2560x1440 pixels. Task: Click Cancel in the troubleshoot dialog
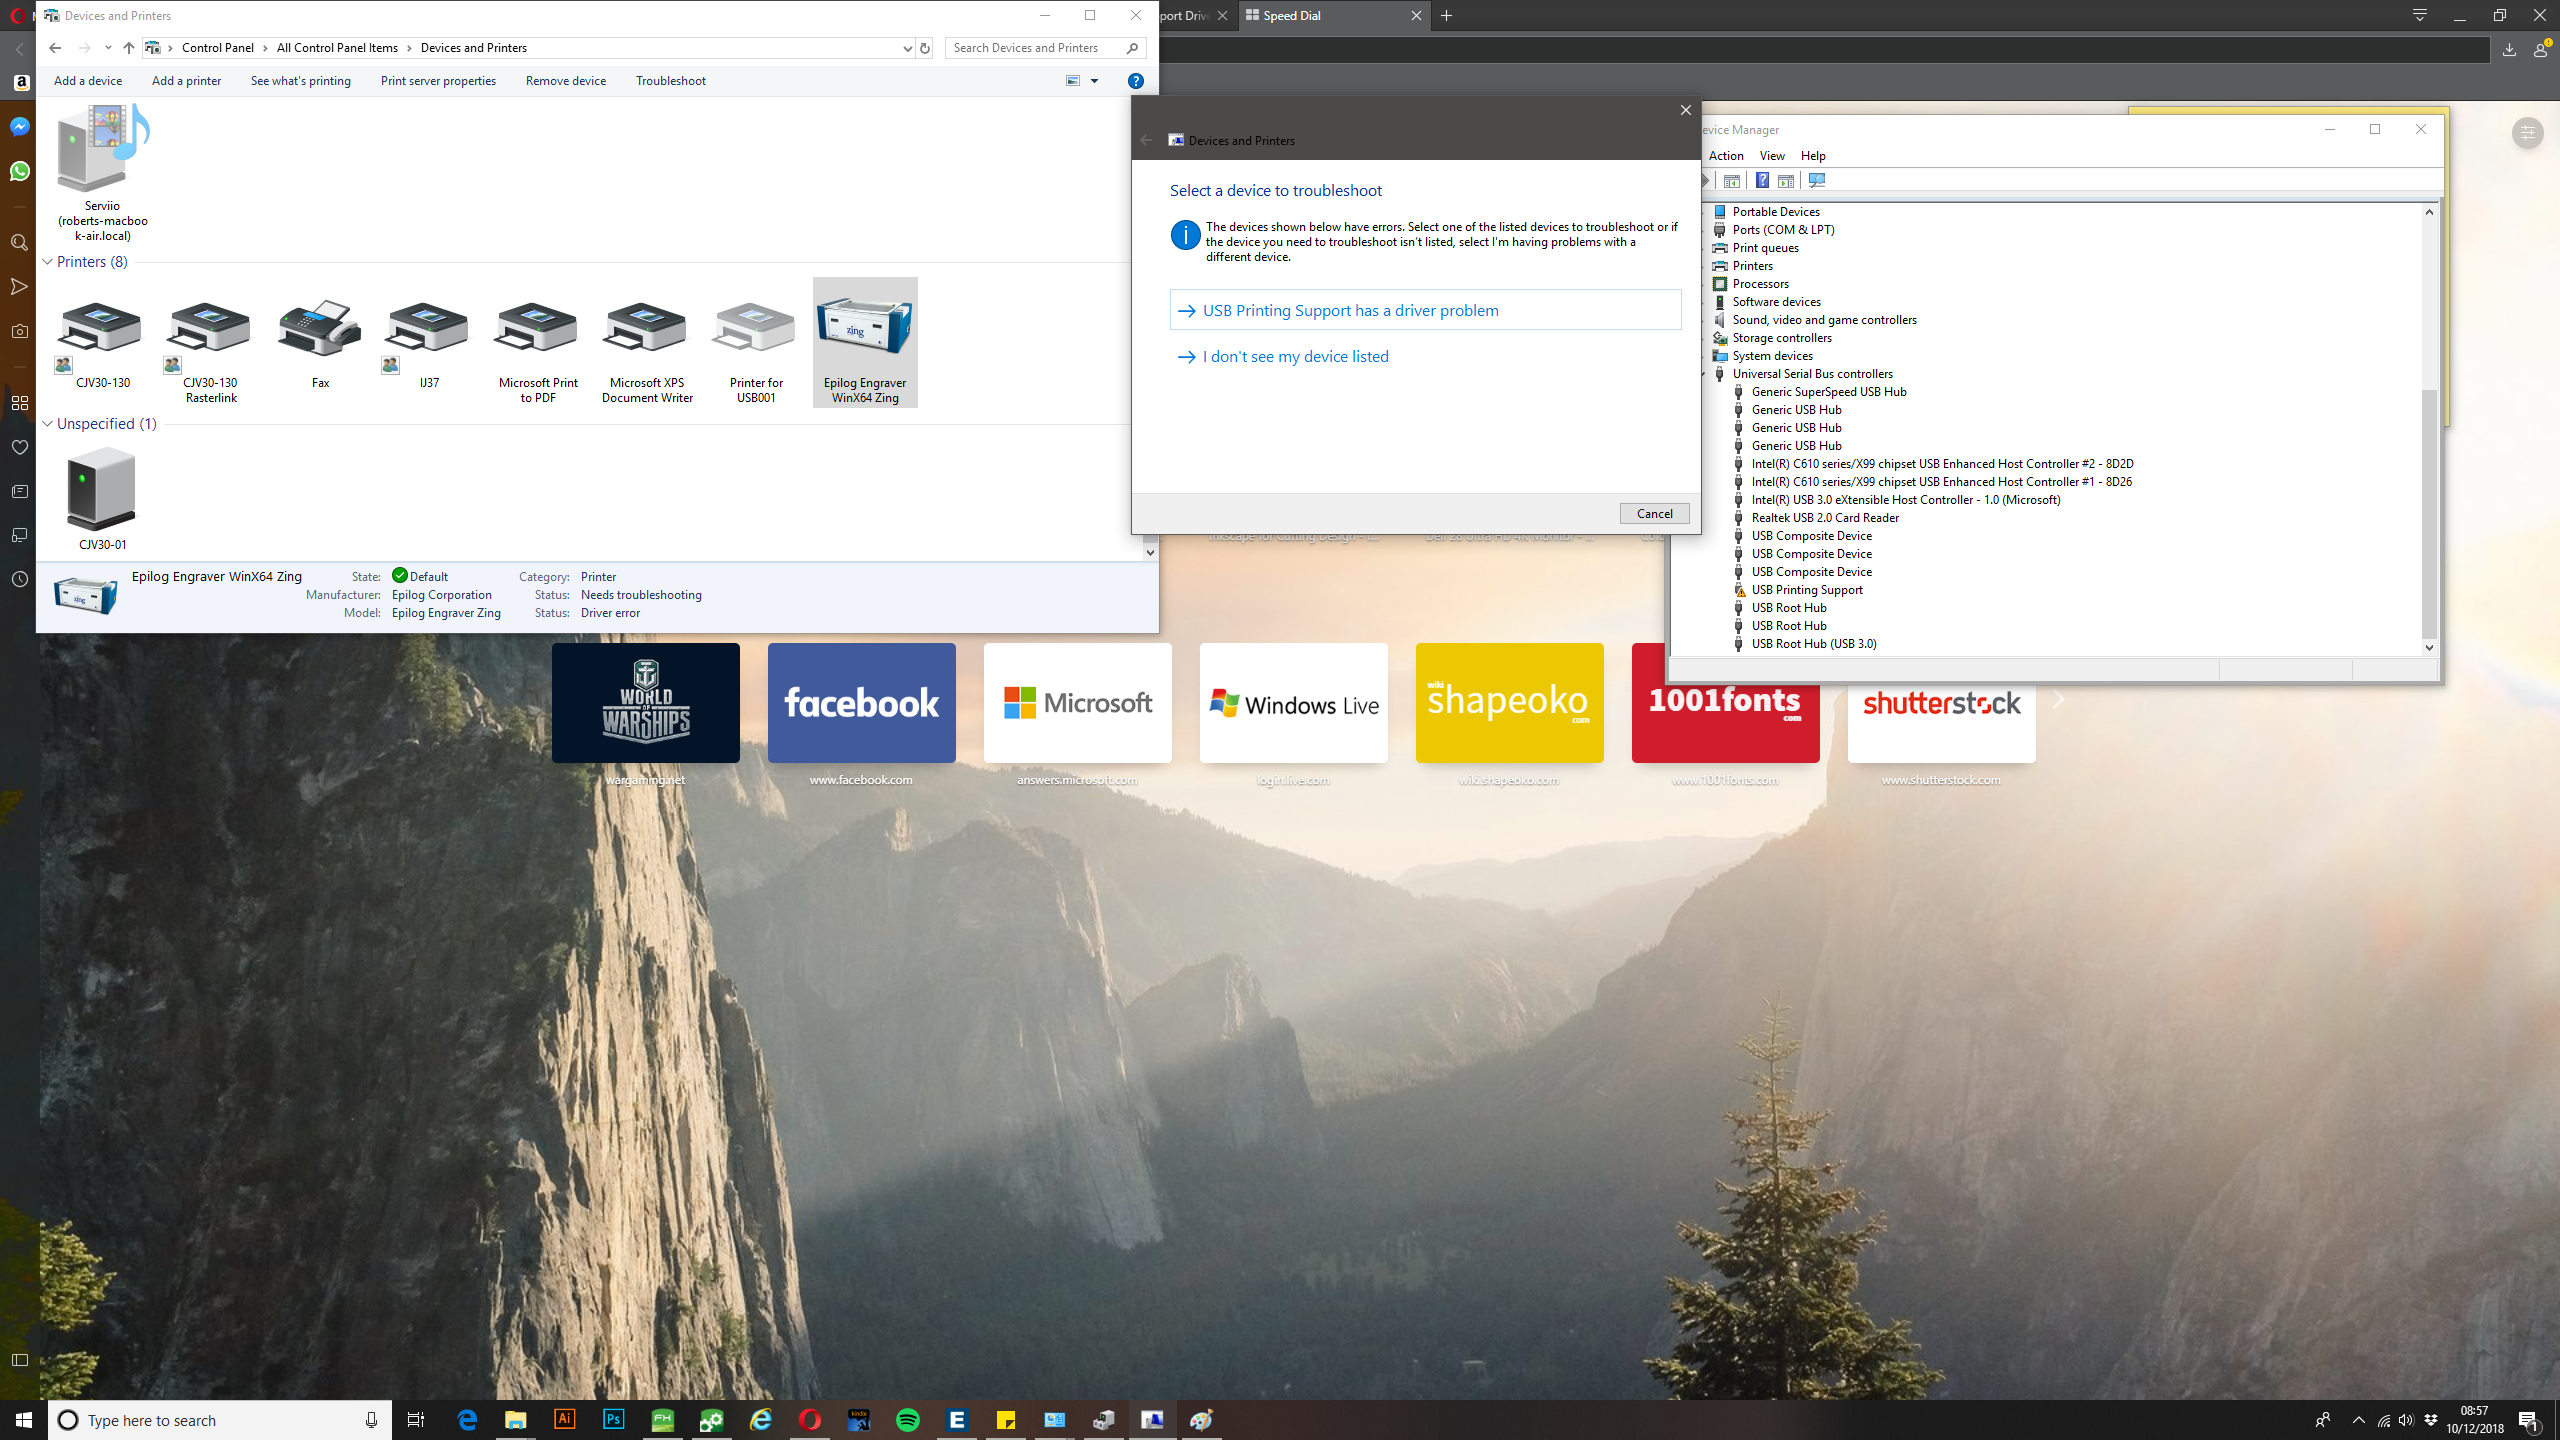(x=1654, y=513)
